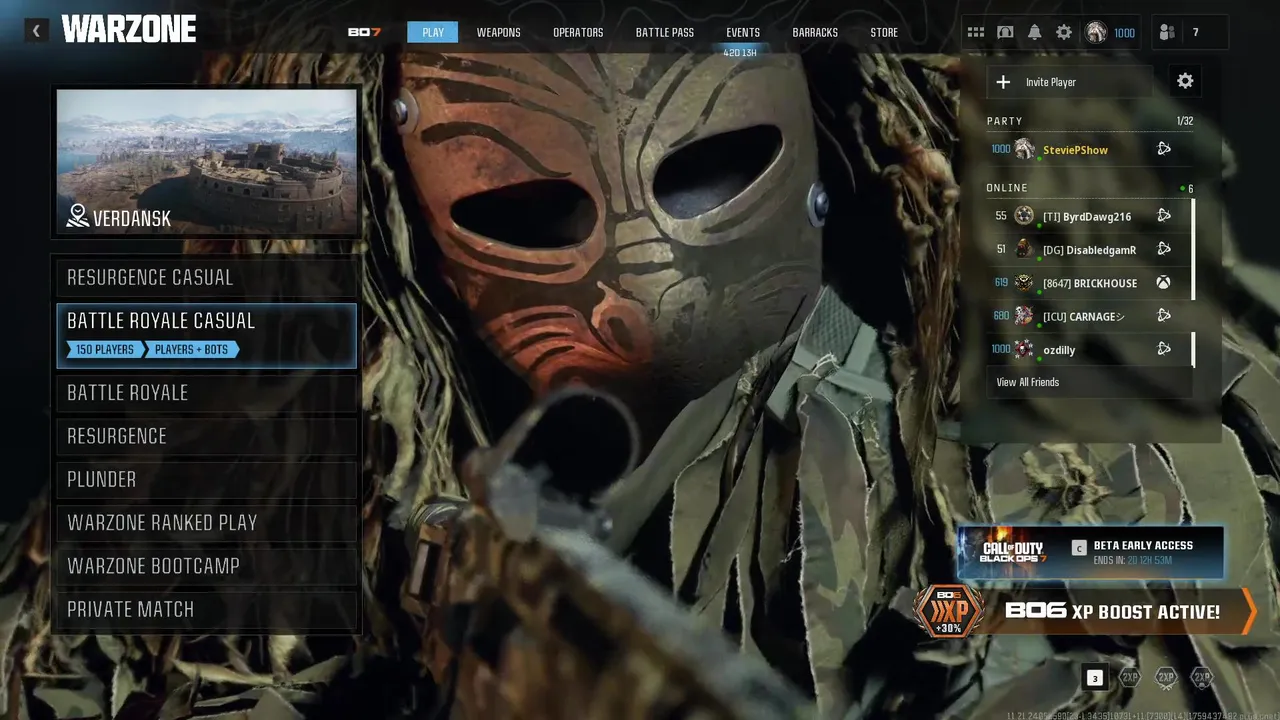Select Warzone Ranked Play

[207, 523]
